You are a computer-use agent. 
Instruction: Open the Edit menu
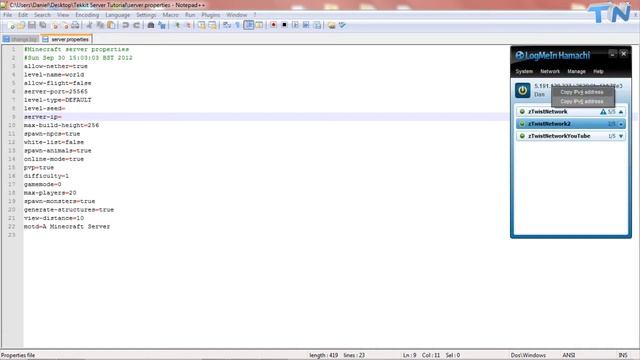pos(23,15)
